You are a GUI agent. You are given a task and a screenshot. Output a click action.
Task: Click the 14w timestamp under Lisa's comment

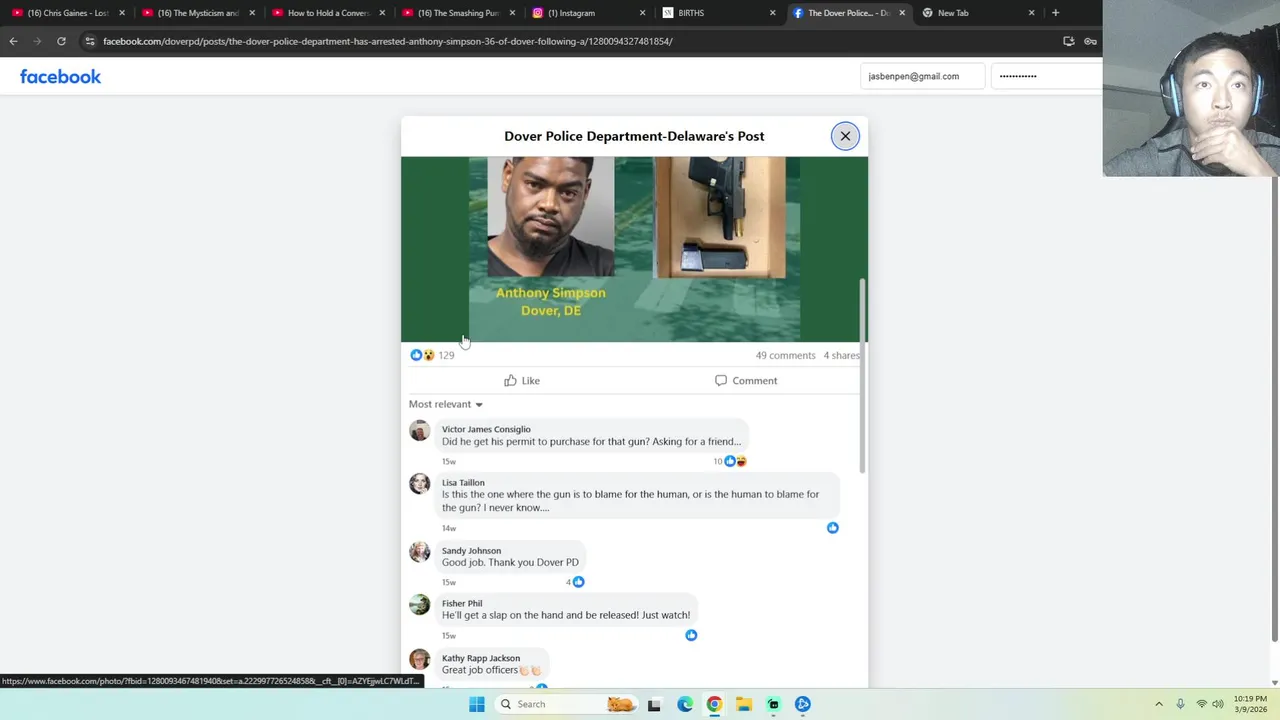(449, 528)
